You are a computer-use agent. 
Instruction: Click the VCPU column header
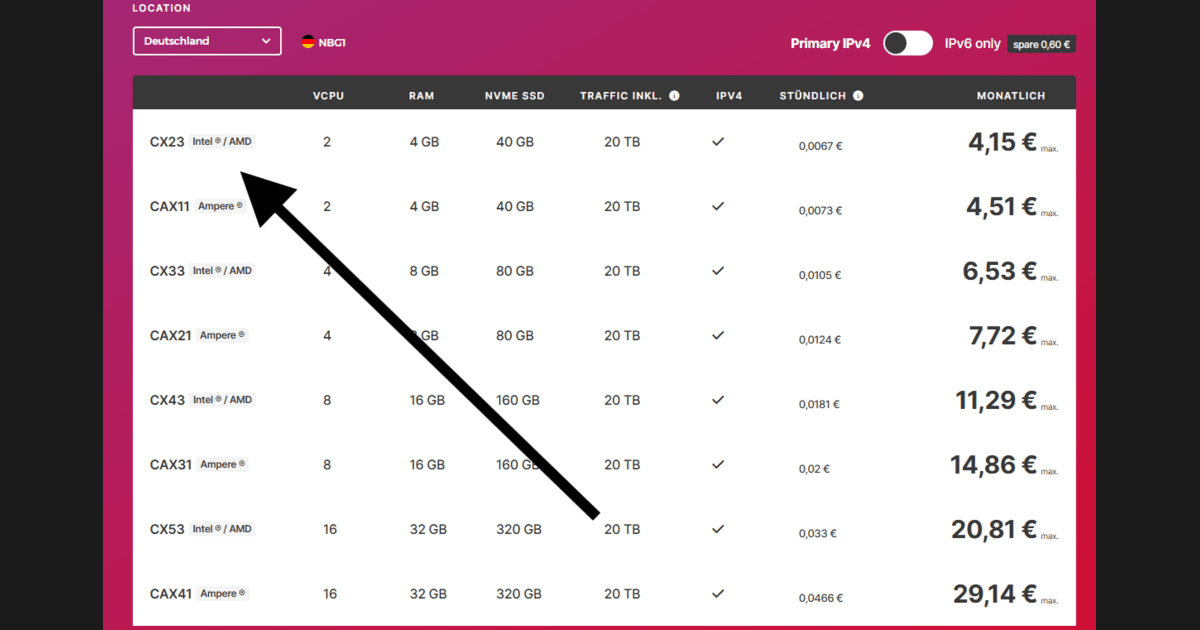(x=328, y=96)
